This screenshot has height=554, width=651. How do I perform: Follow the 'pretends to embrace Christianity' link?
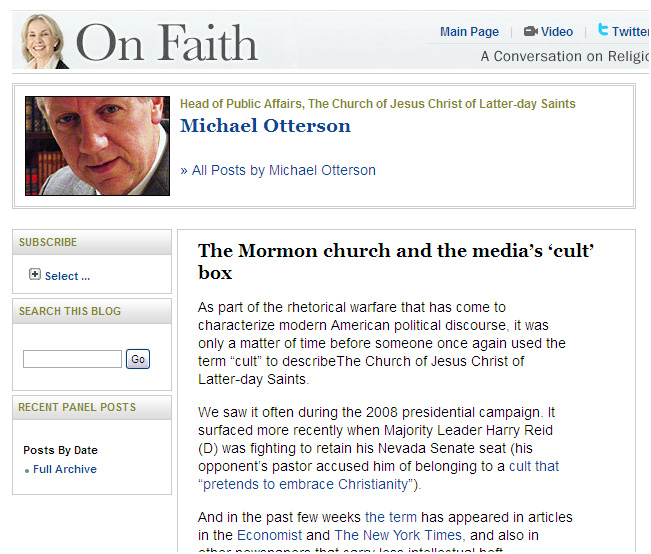[x=306, y=484]
